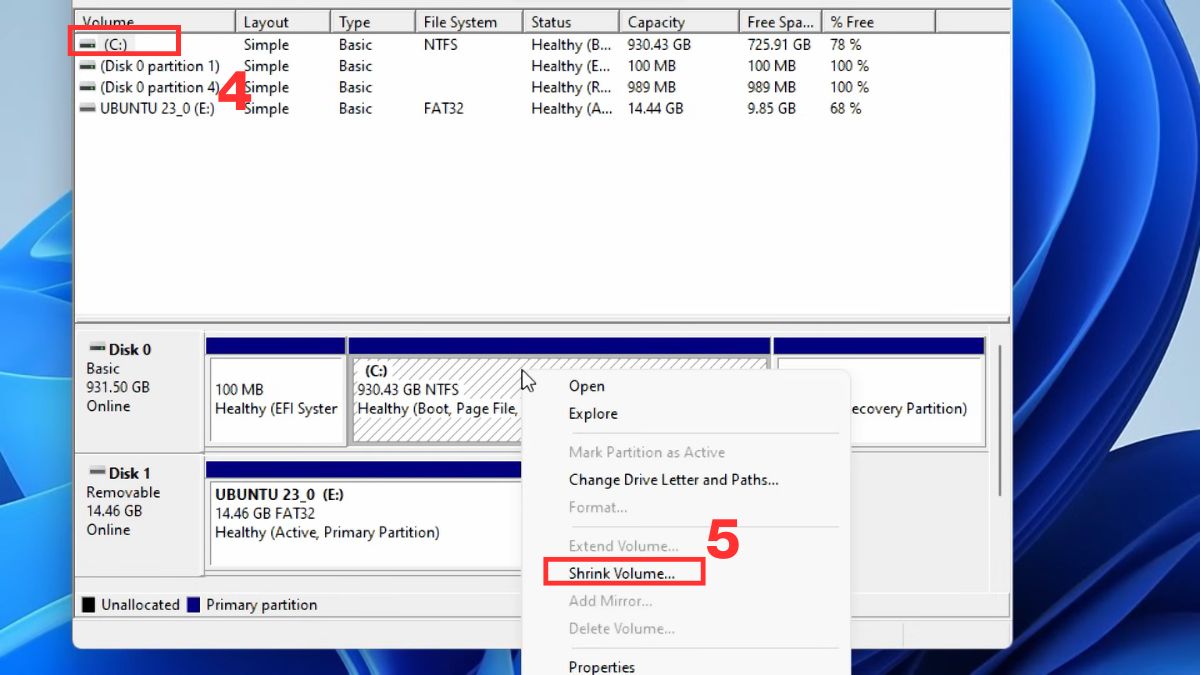This screenshot has width=1200, height=675.
Task: Click the blue Primary partition legend swatch
Action: coord(194,605)
